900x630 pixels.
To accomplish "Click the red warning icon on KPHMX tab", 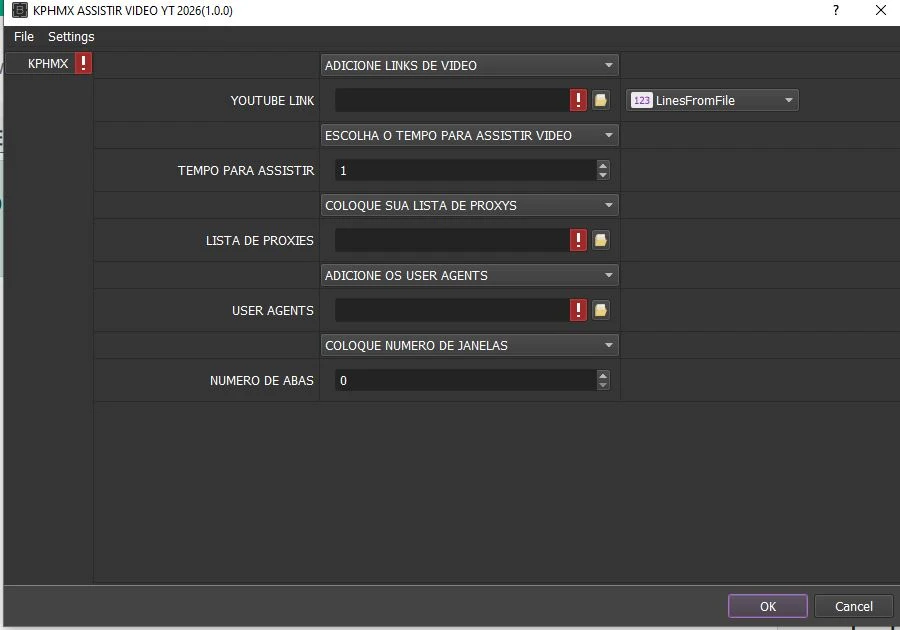I will tap(83, 64).
